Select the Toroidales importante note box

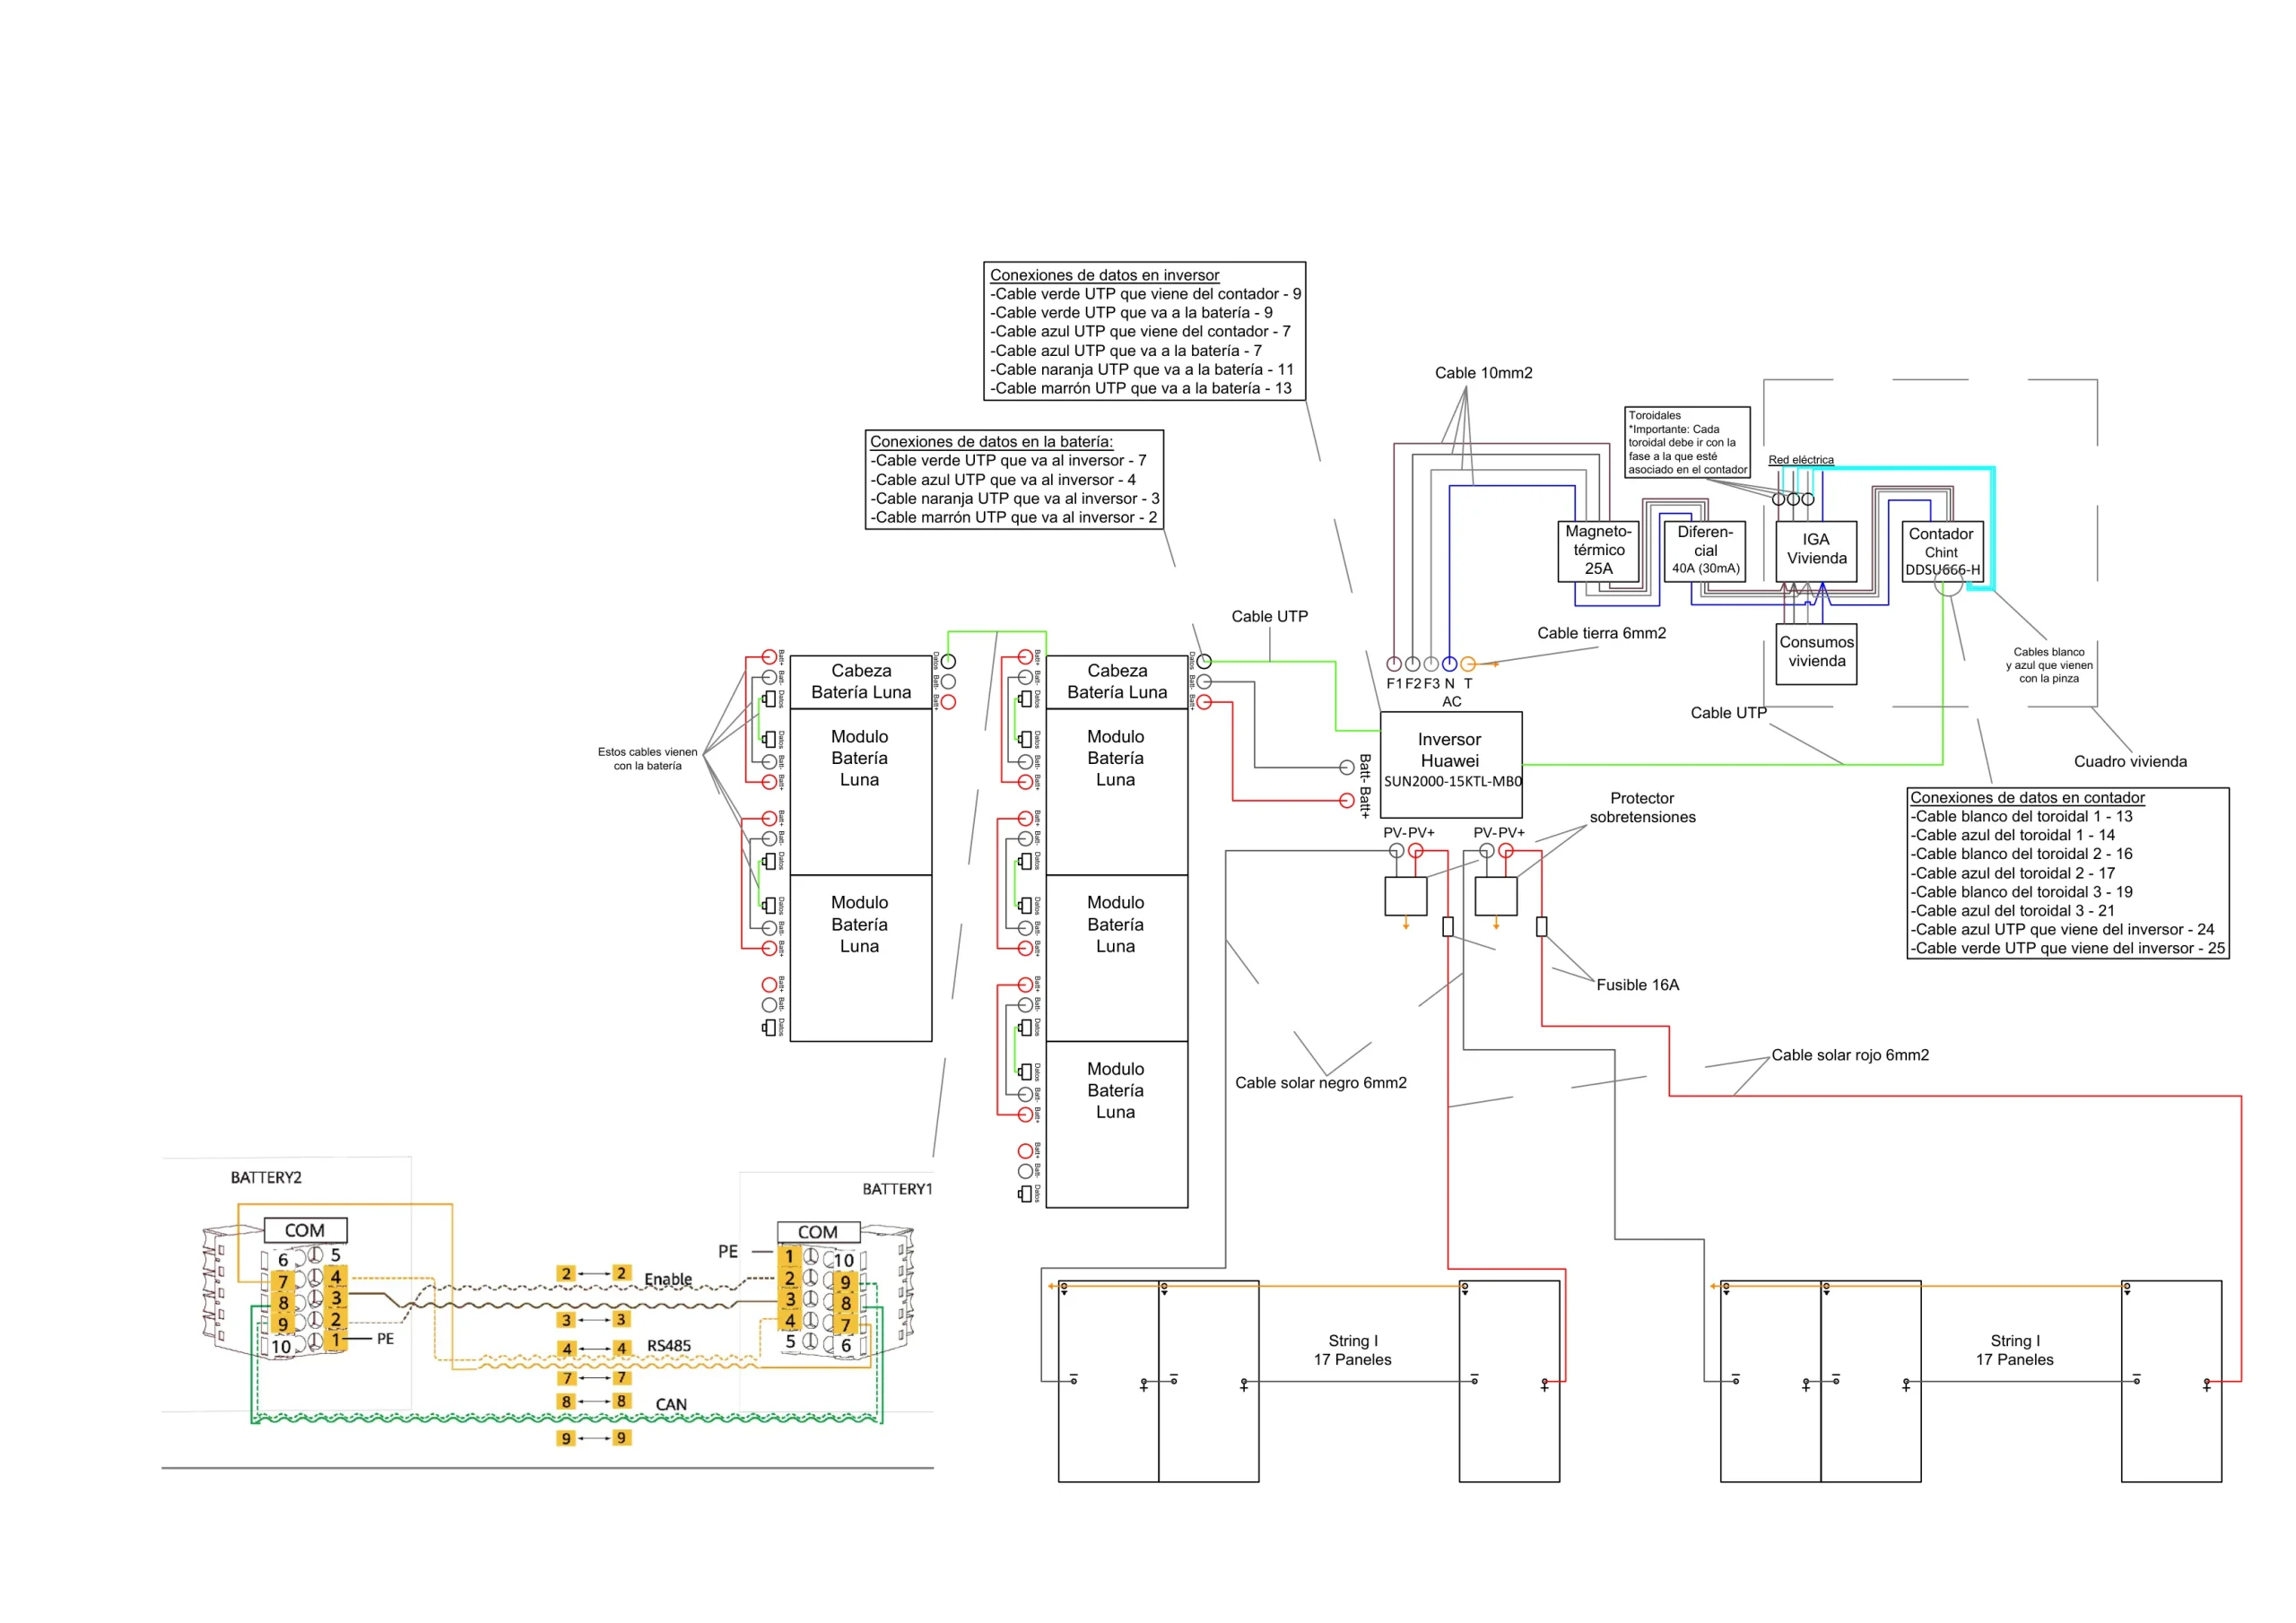pos(1687,442)
